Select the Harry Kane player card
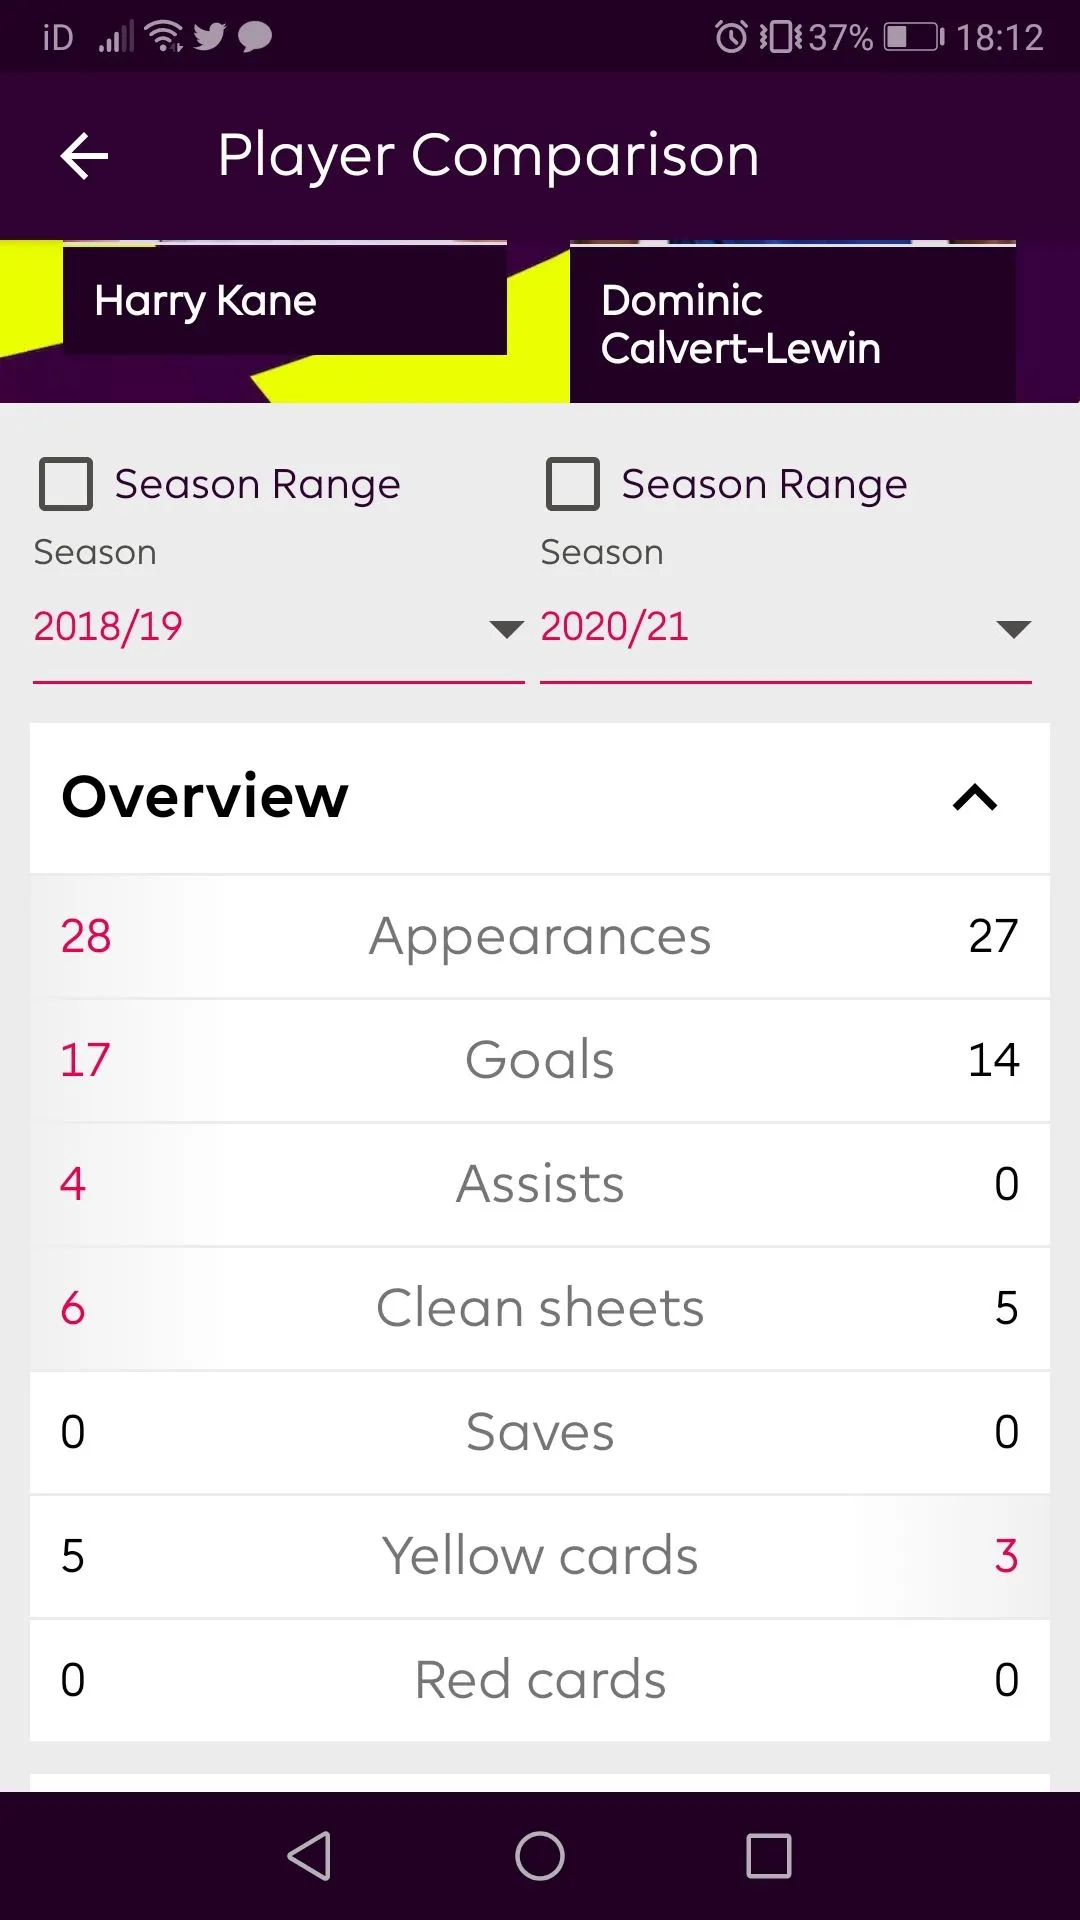 click(x=284, y=300)
